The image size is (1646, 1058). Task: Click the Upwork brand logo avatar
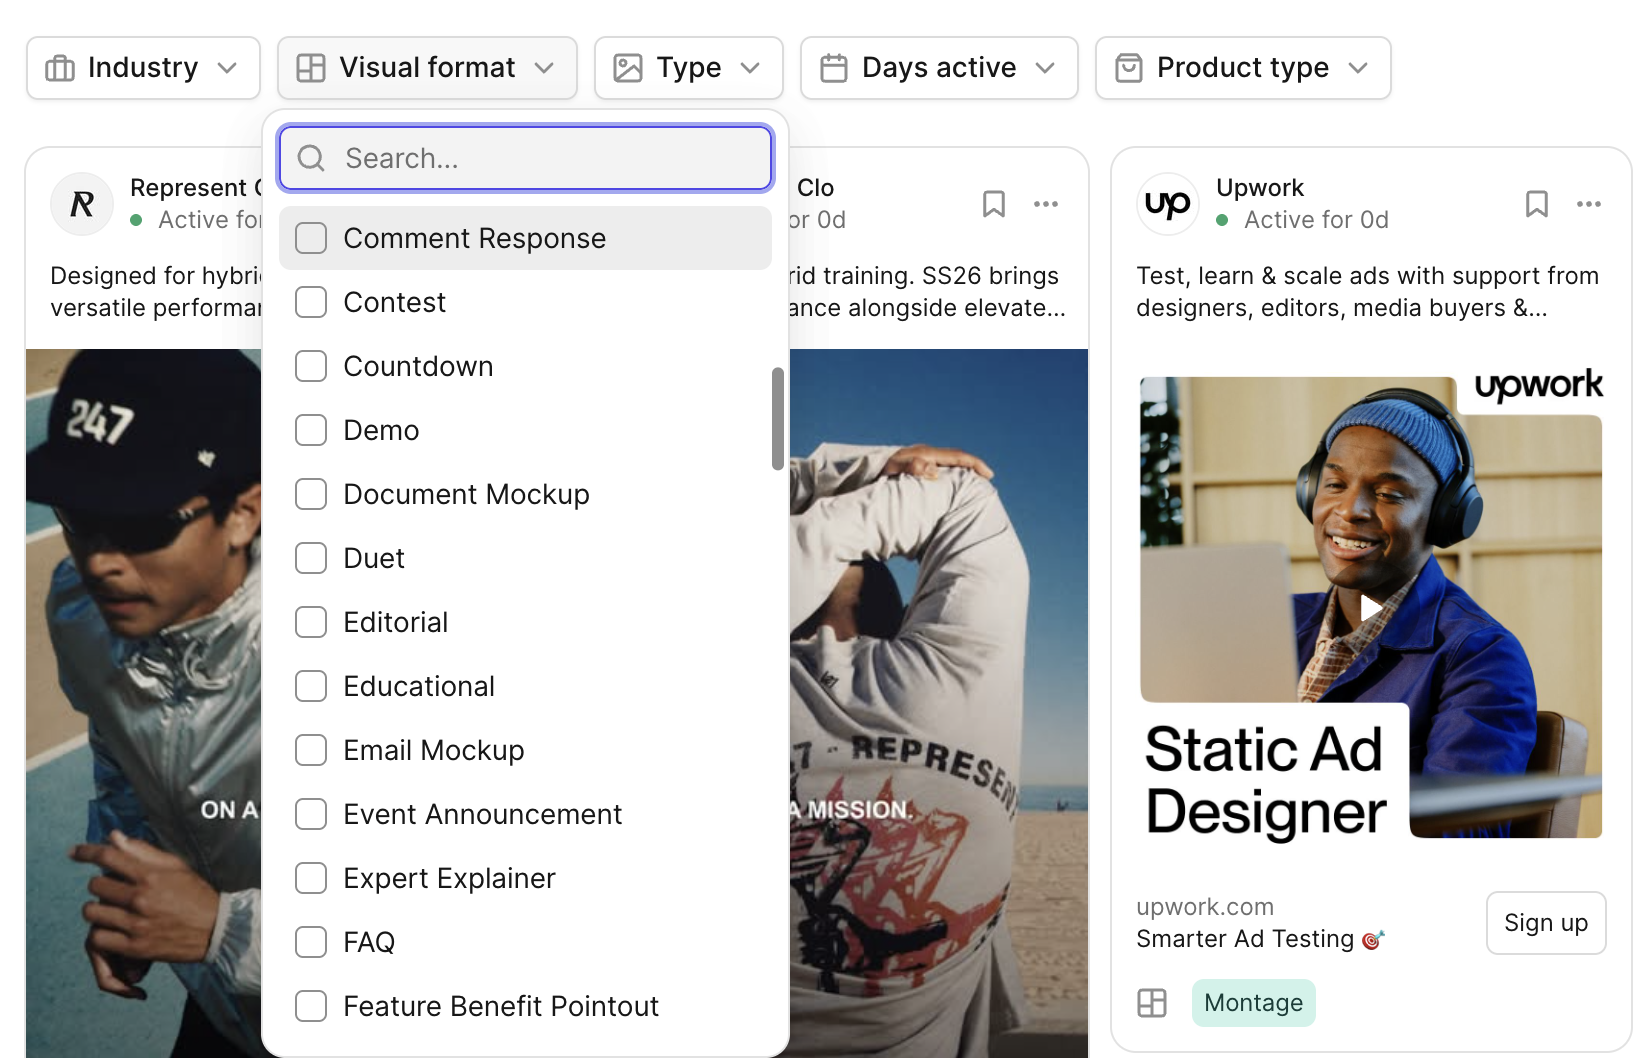pos(1168,204)
